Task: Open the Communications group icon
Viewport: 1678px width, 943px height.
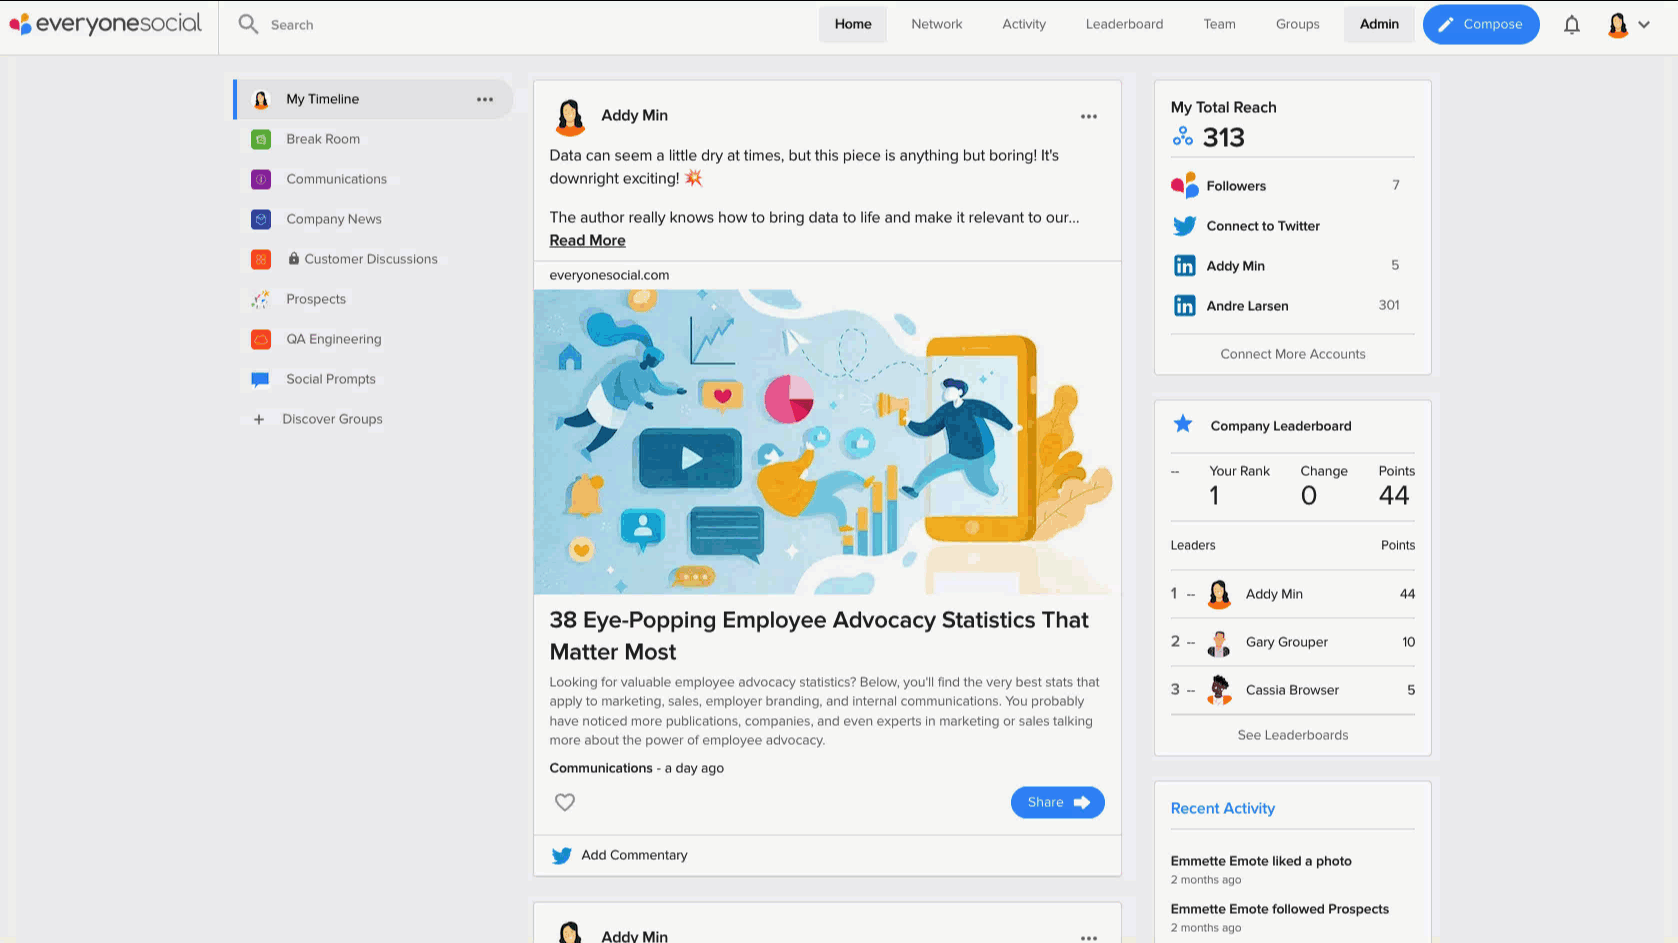Action: coord(261,179)
